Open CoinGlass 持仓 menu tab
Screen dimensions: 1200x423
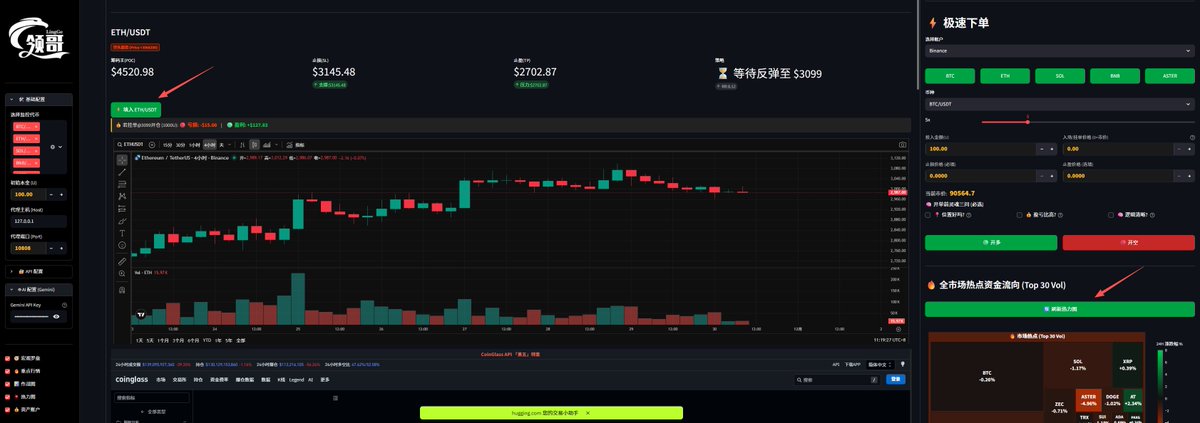click(199, 380)
